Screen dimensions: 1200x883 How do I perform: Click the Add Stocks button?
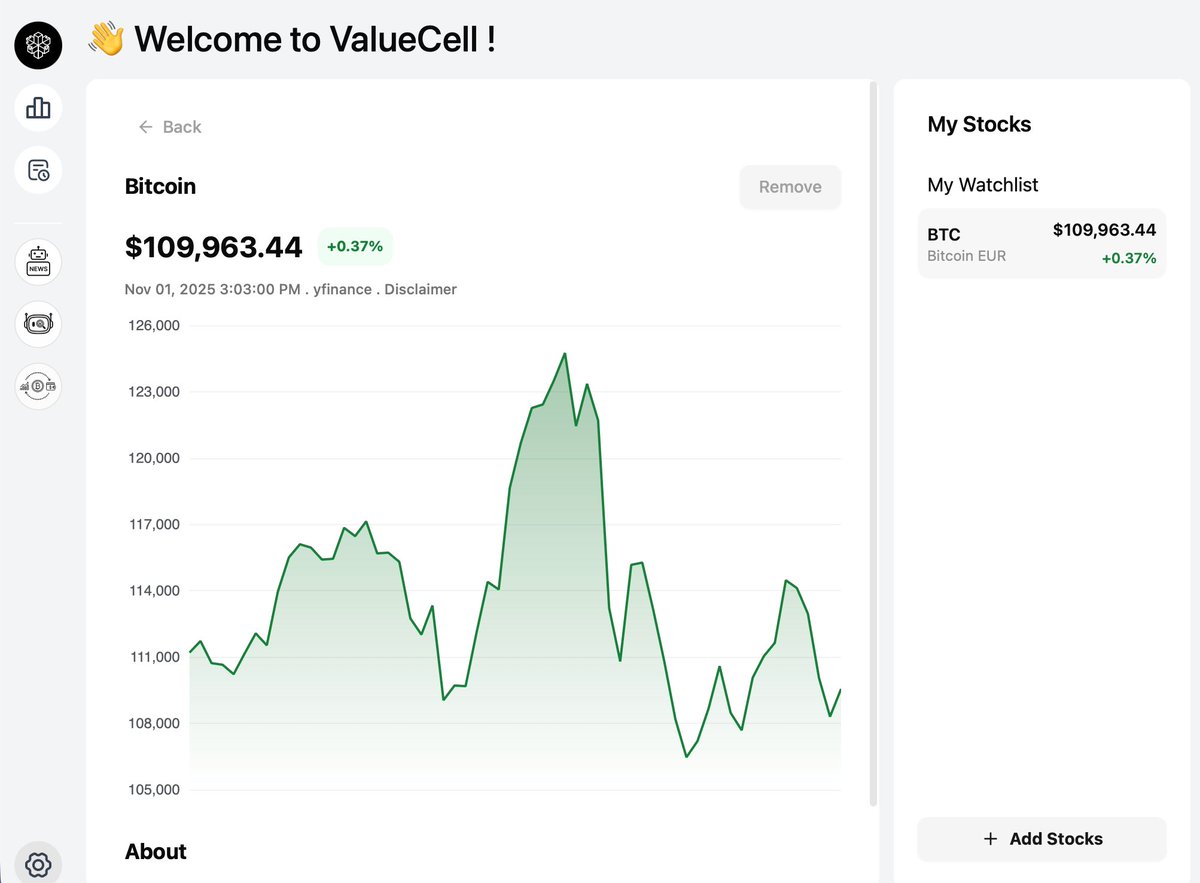pyautogui.click(x=1041, y=839)
